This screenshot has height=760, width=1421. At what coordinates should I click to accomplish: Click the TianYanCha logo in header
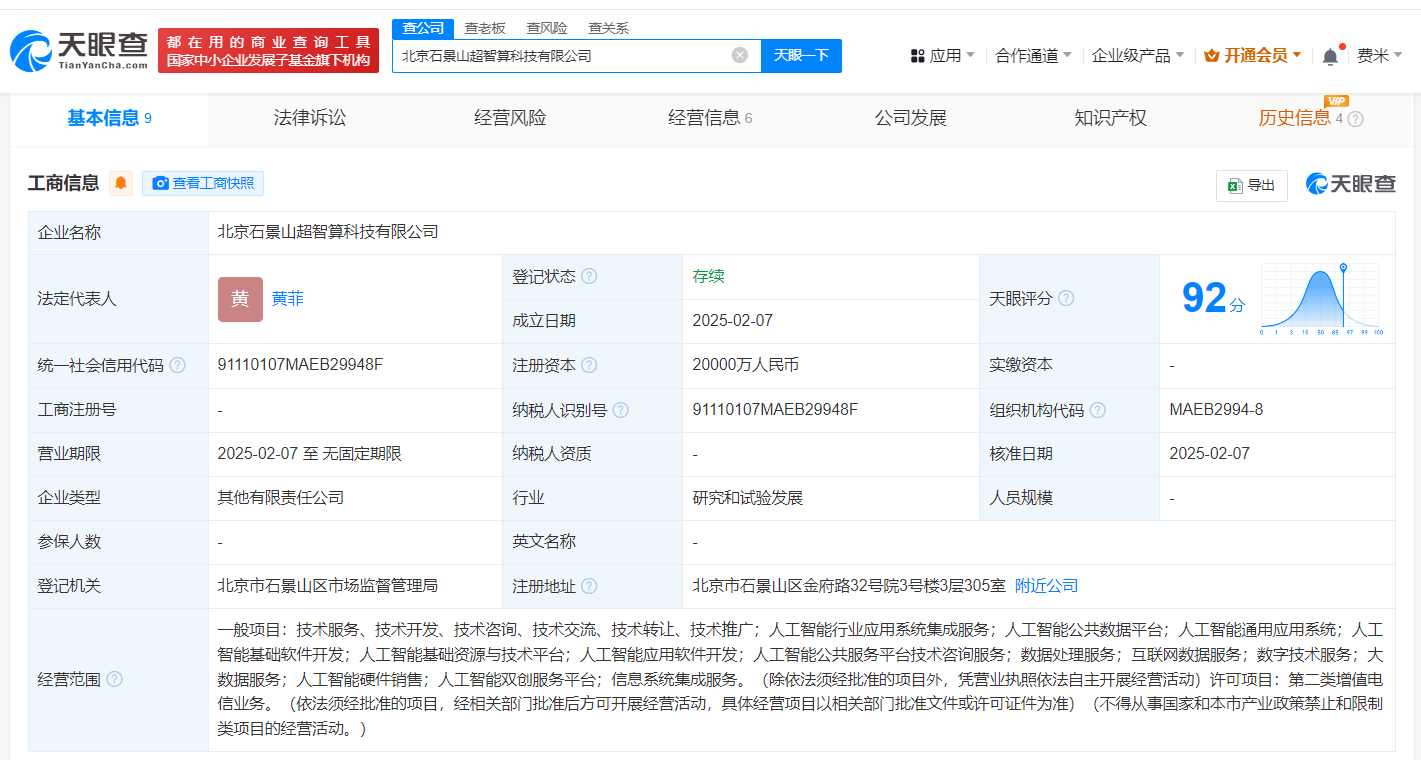(80, 50)
